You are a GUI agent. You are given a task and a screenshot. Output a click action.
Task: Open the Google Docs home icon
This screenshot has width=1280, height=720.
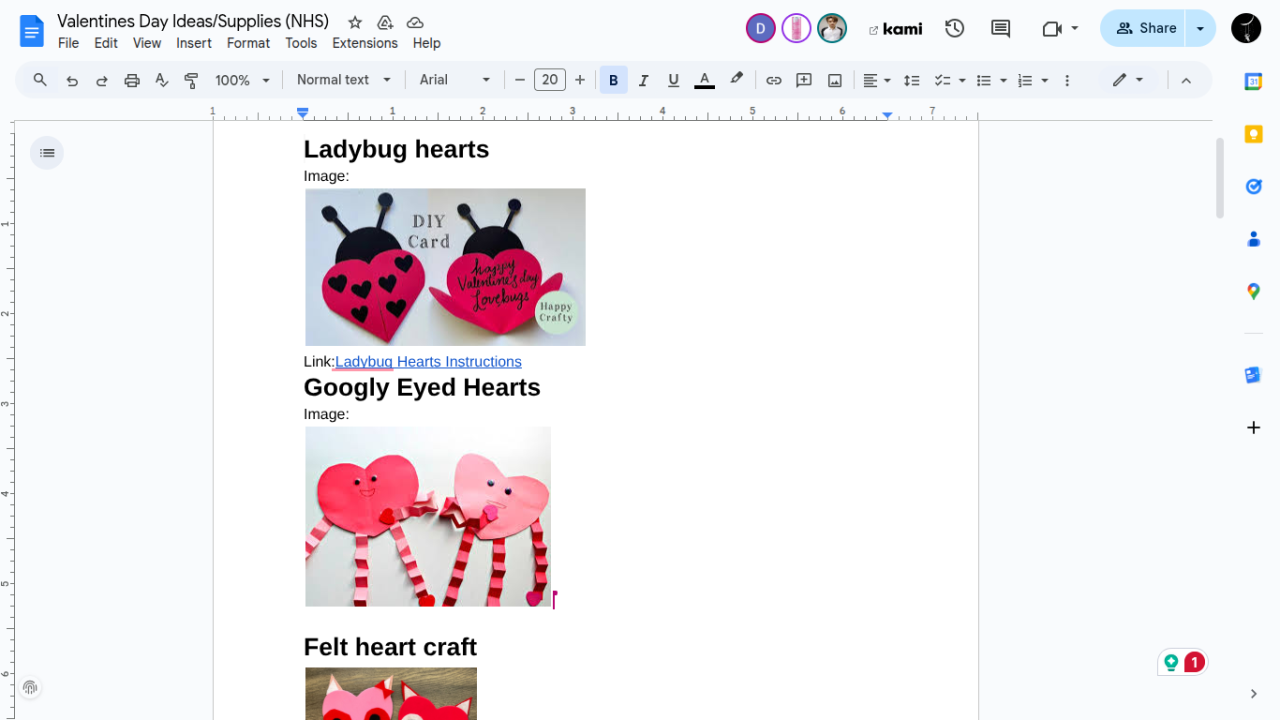tap(32, 30)
